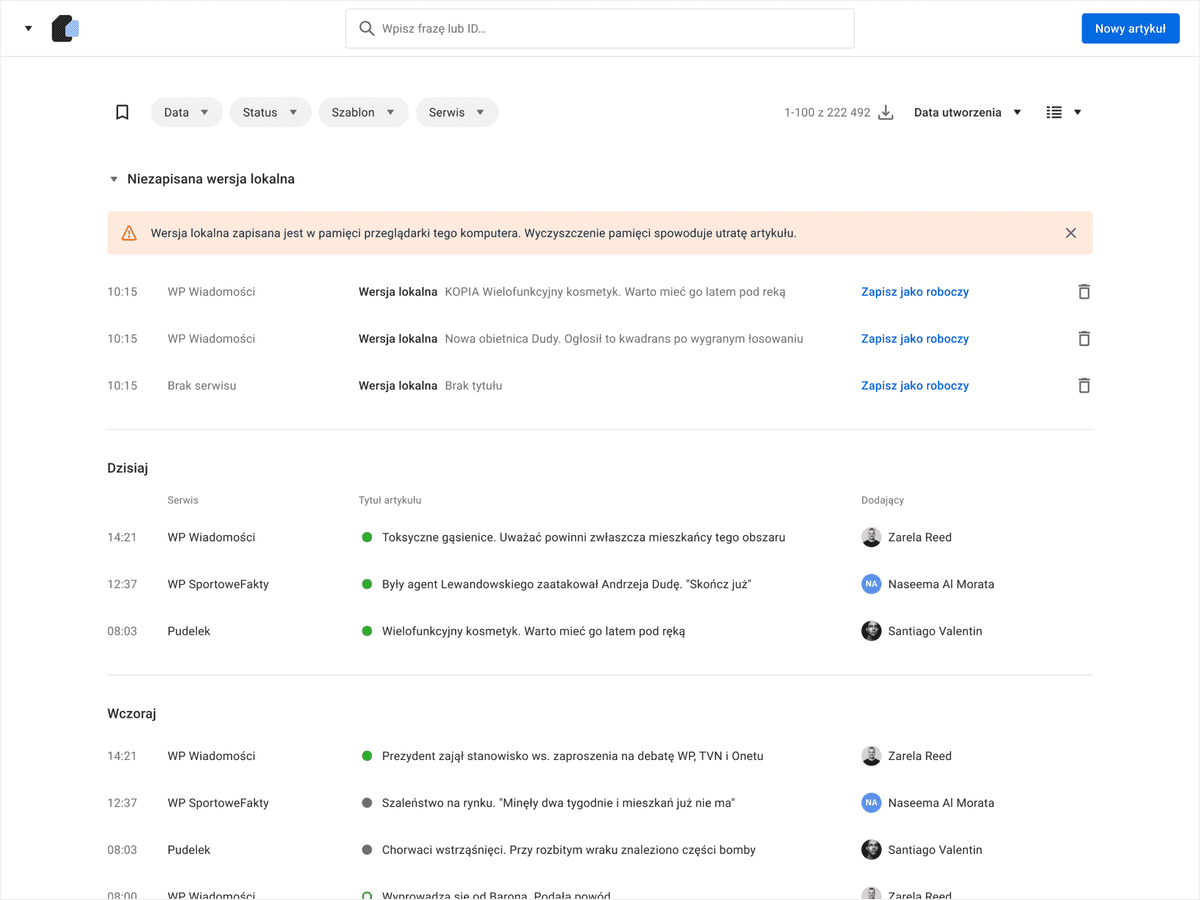Open the Toksyczne gąsienice article
The image size is (1200, 900).
pyautogui.click(x=583, y=537)
